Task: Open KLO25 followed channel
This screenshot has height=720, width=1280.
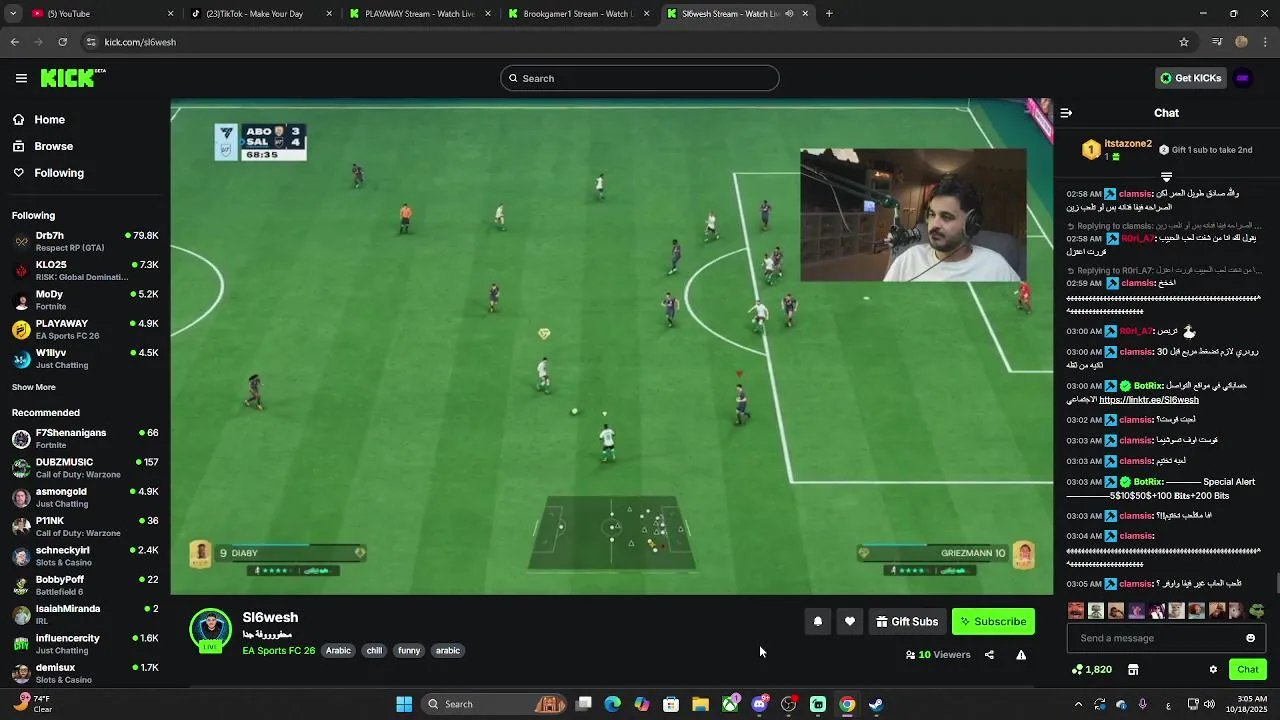Action: coord(85,270)
